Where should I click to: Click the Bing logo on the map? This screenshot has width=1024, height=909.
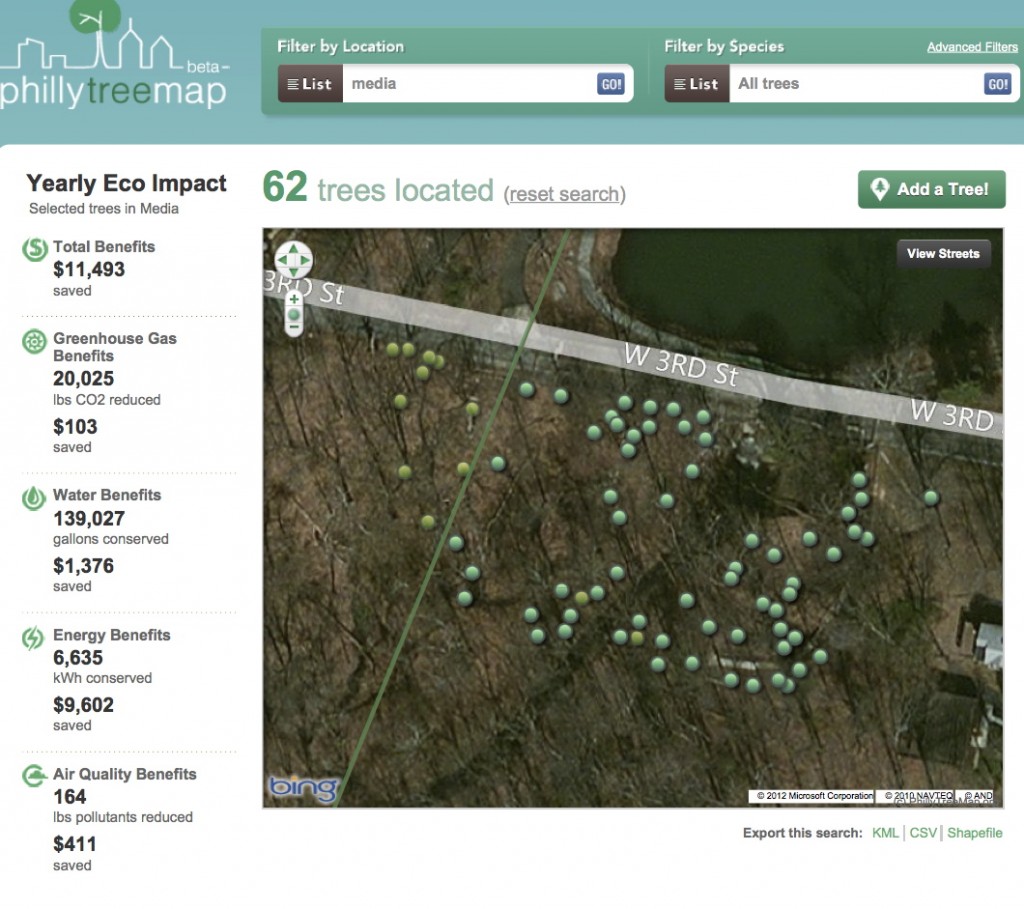(x=303, y=788)
